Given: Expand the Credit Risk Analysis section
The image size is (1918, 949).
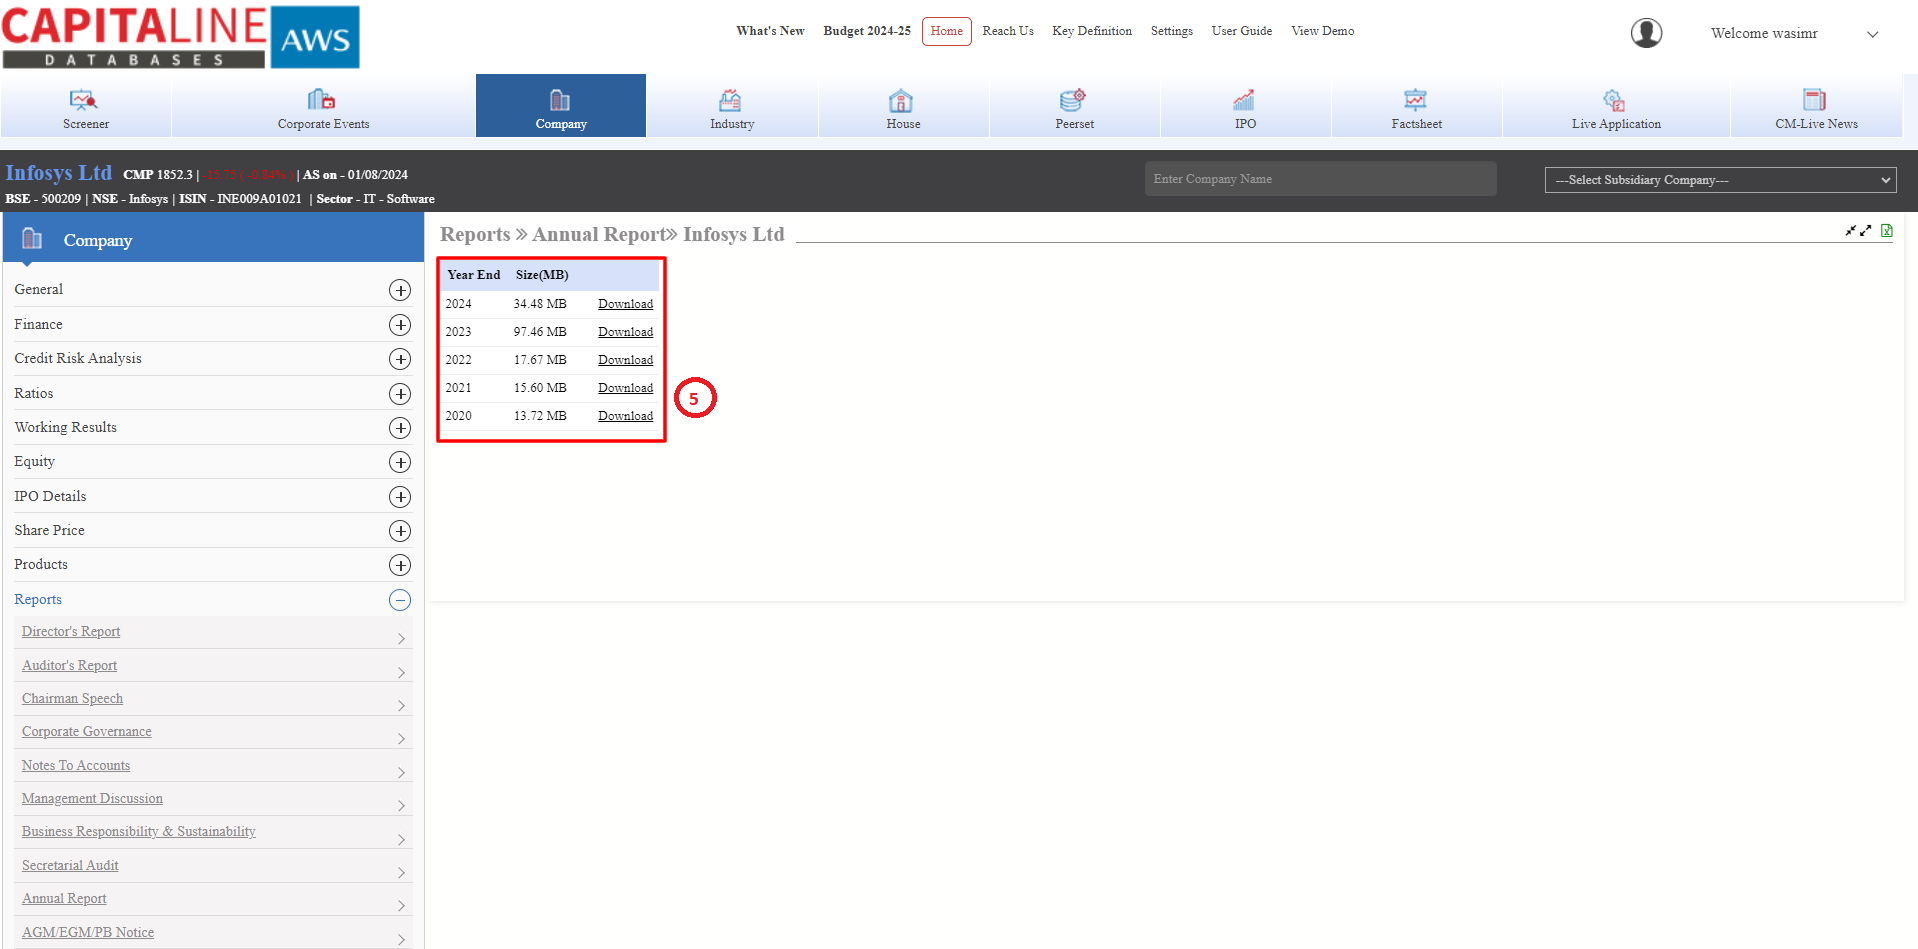Looking at the screenshot, I should [x=400, y=359].
